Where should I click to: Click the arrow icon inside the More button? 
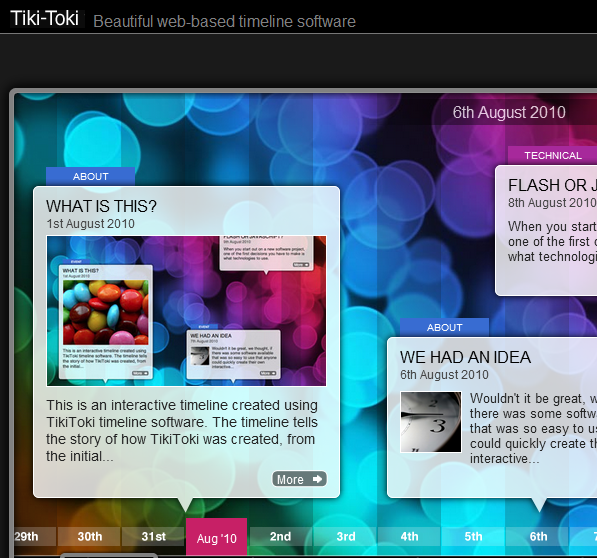(x=317, y=479)
